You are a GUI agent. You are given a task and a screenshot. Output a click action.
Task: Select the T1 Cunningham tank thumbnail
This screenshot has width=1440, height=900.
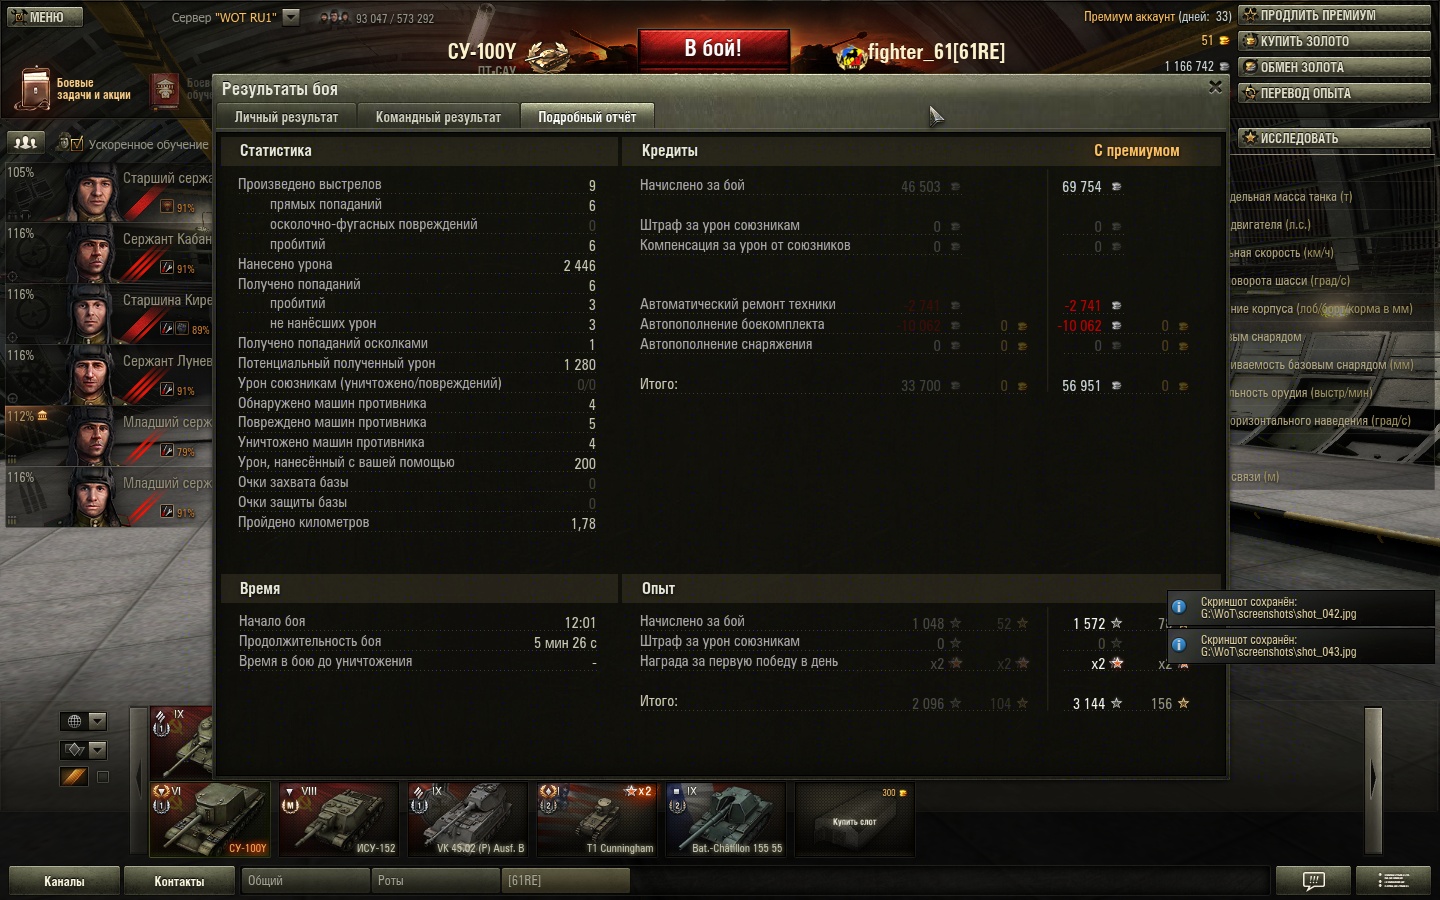[x=597, y=819]
